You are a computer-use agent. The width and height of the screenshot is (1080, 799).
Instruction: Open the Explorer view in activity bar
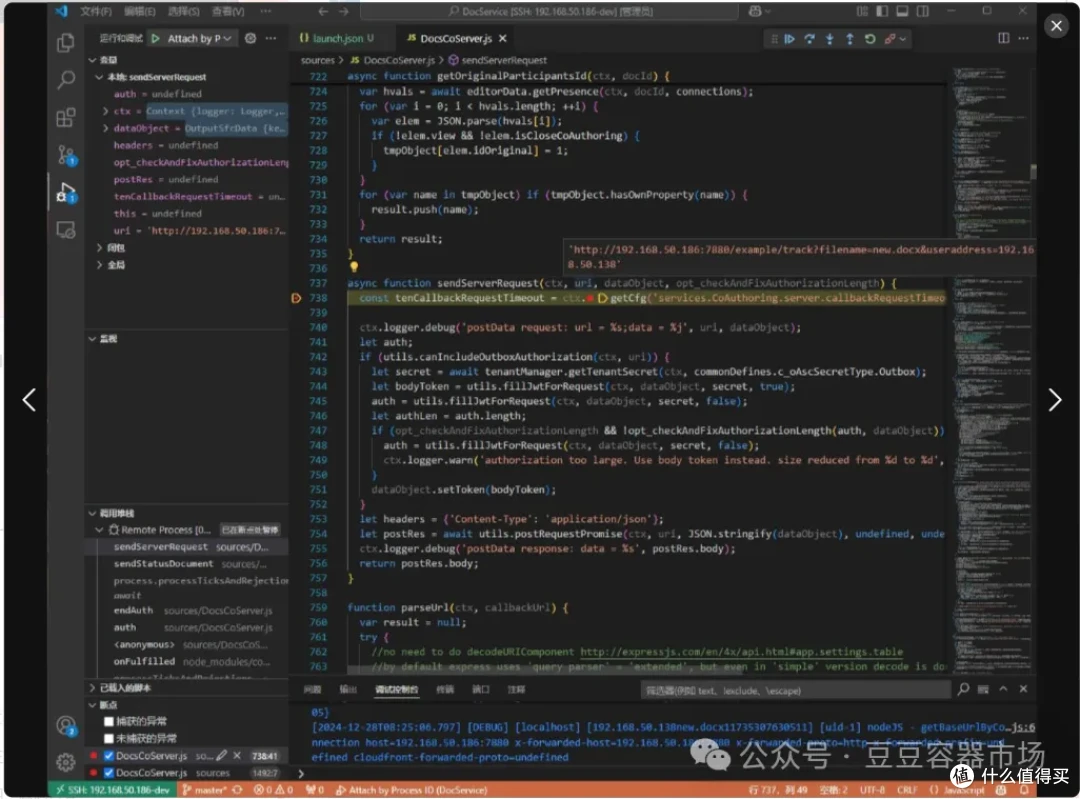click(65, 43)
